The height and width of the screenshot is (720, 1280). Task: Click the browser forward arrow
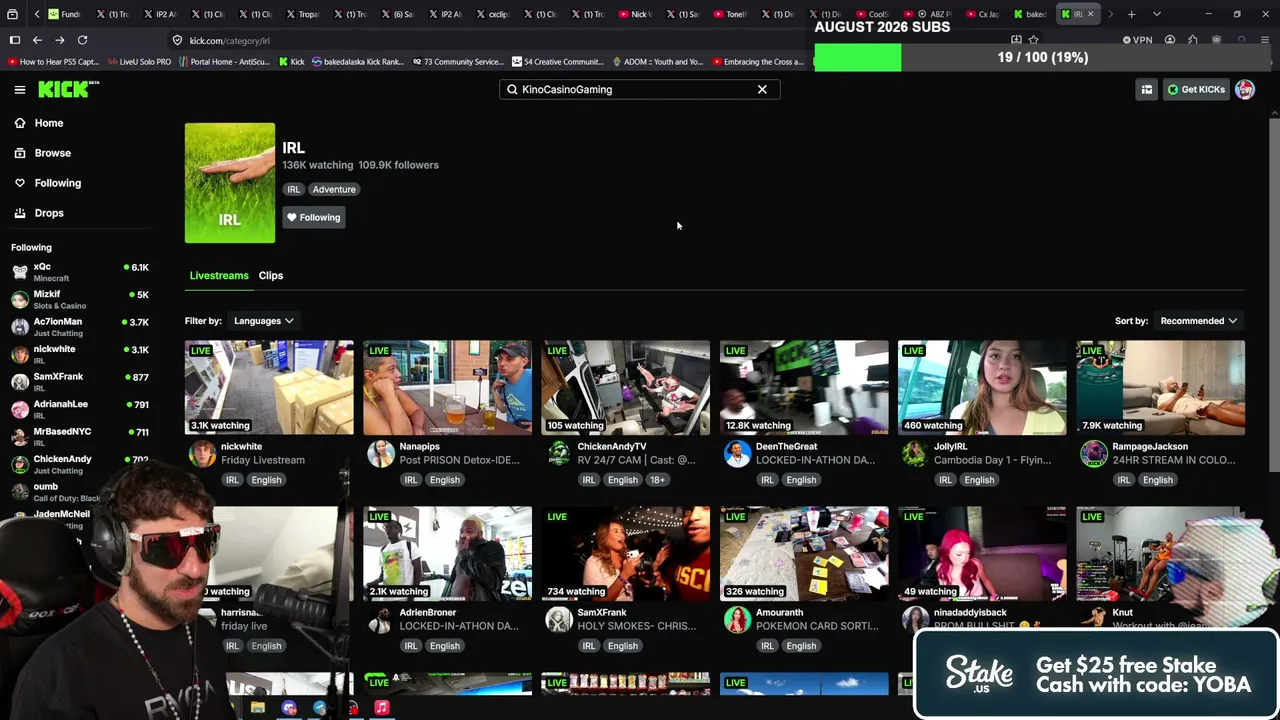point(60,40)
